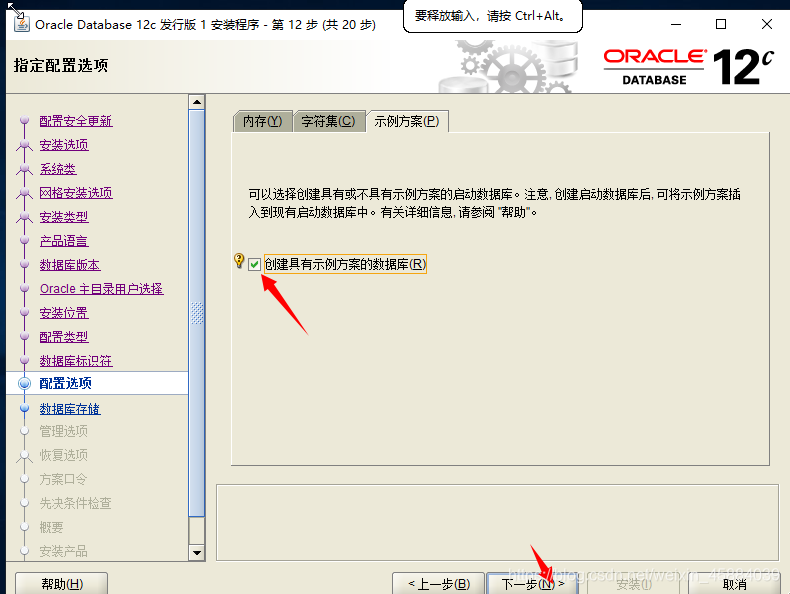The height and width of the screenshot is (594, 790).
Task: Minimize the installer window
Action: click(676, 24)
